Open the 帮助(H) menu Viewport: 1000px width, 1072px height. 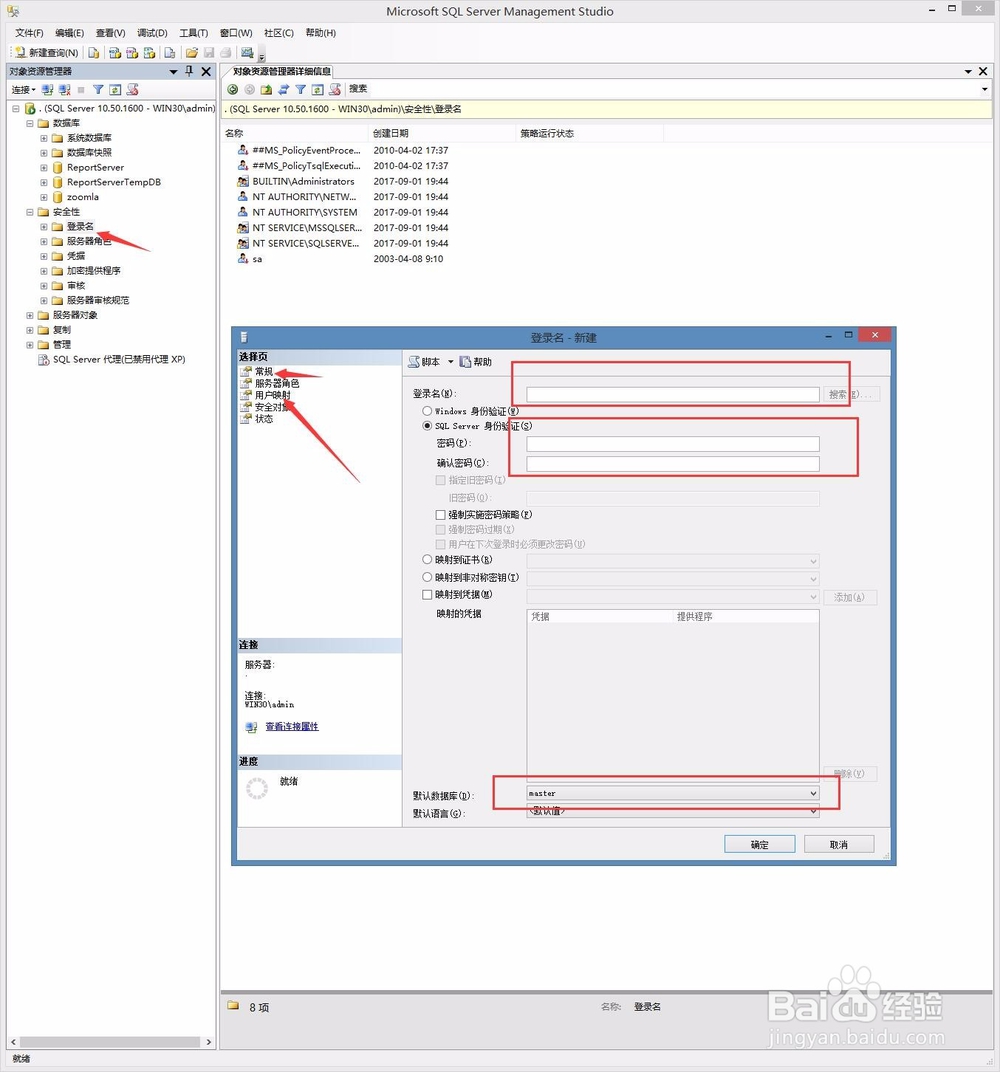pyautogui.click(x=320, y=33)
